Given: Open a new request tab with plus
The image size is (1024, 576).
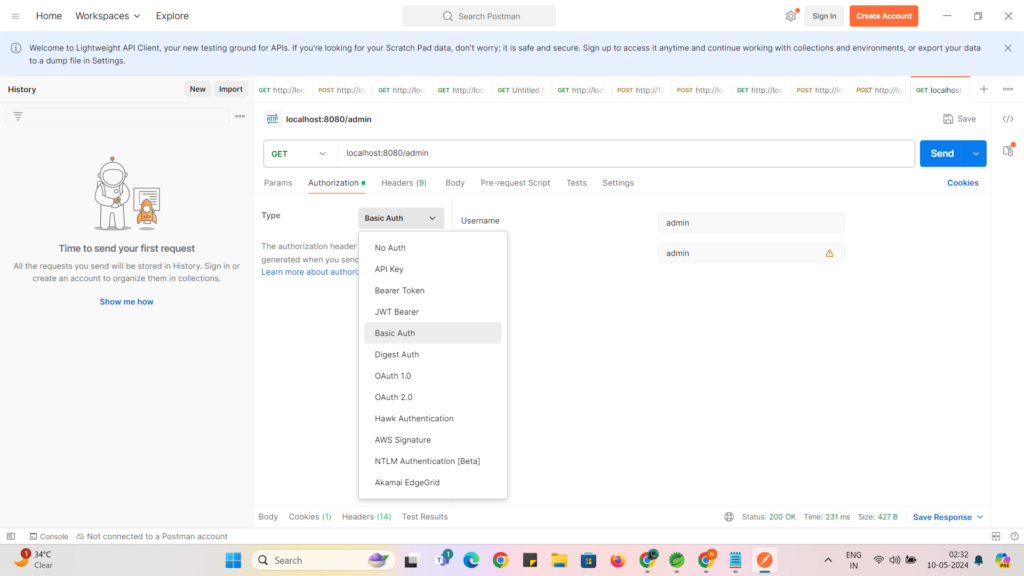Looking at the screenshot, I should point(984,89).
